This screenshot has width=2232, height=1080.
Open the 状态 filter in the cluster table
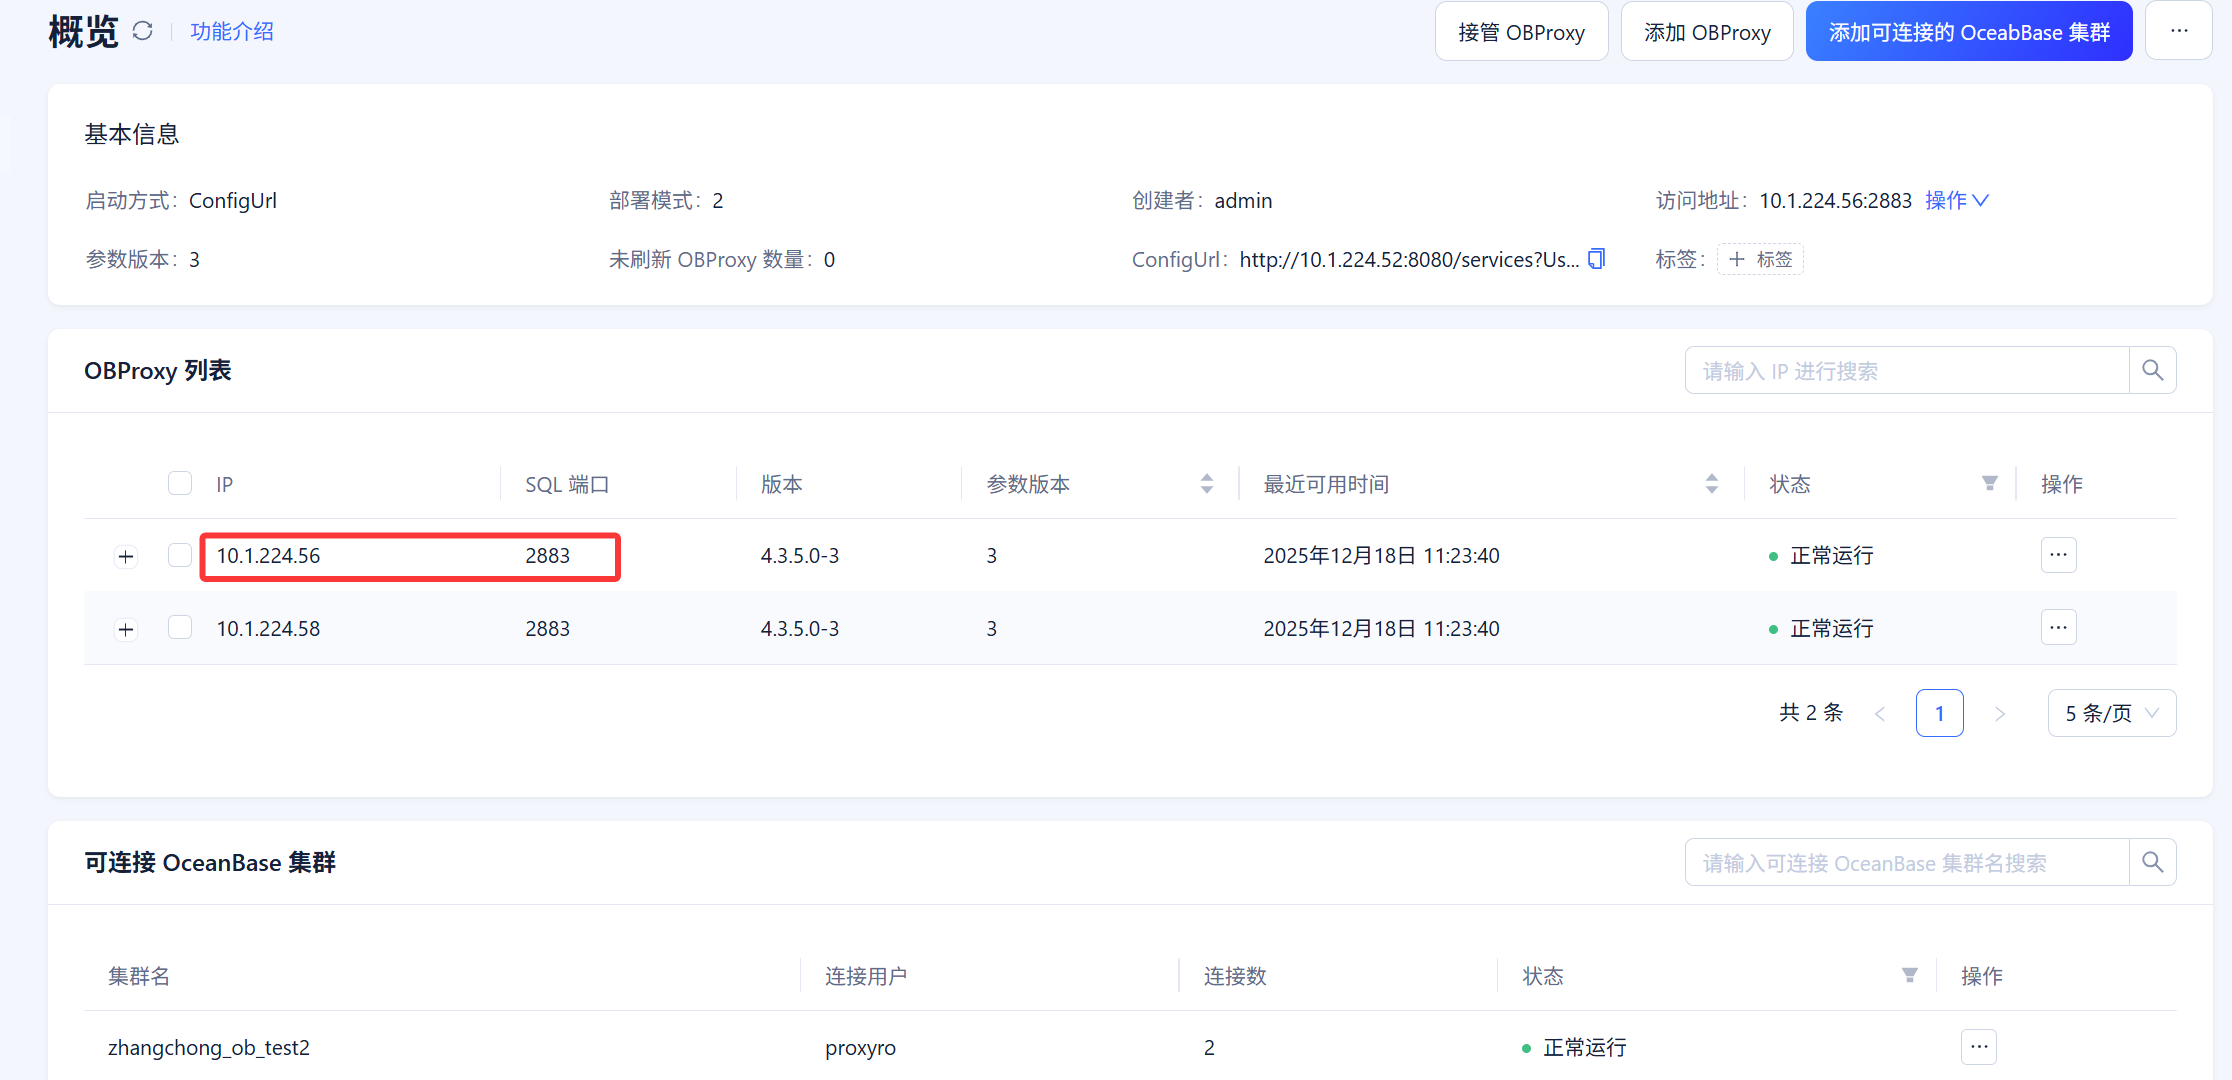point(1910,975)
